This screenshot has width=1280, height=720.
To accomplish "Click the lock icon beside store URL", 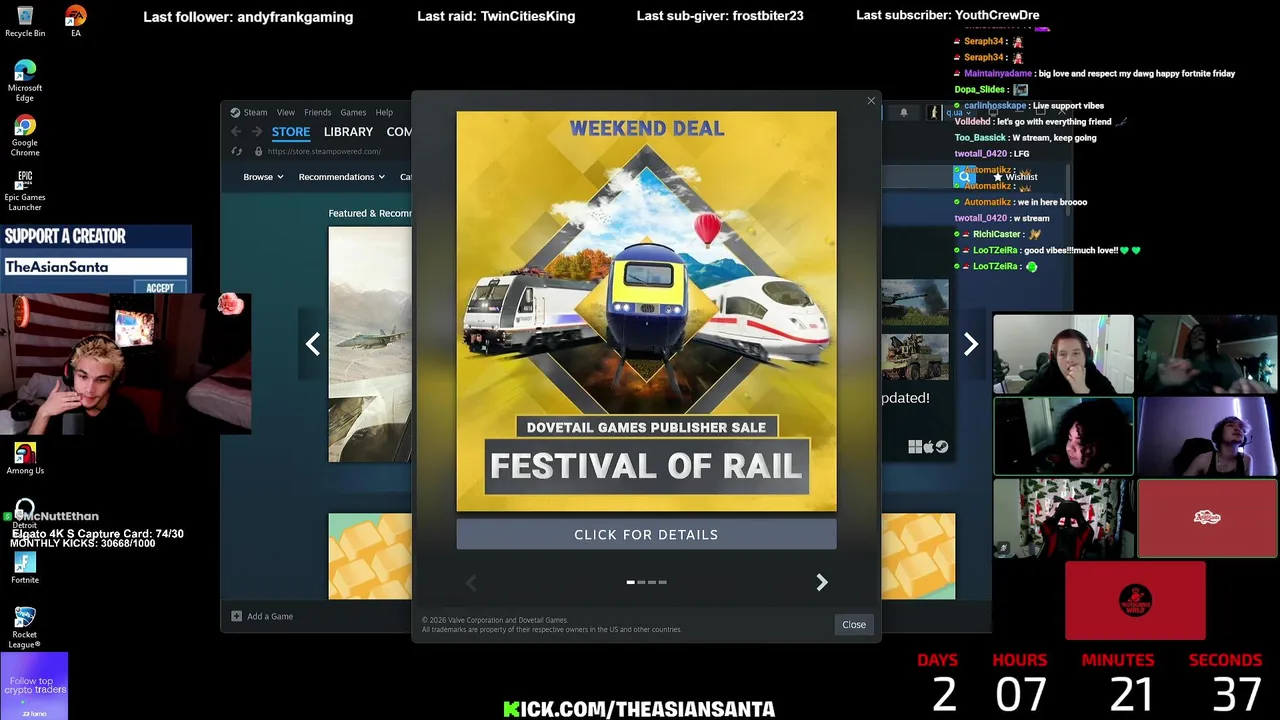I will point(258,151).
